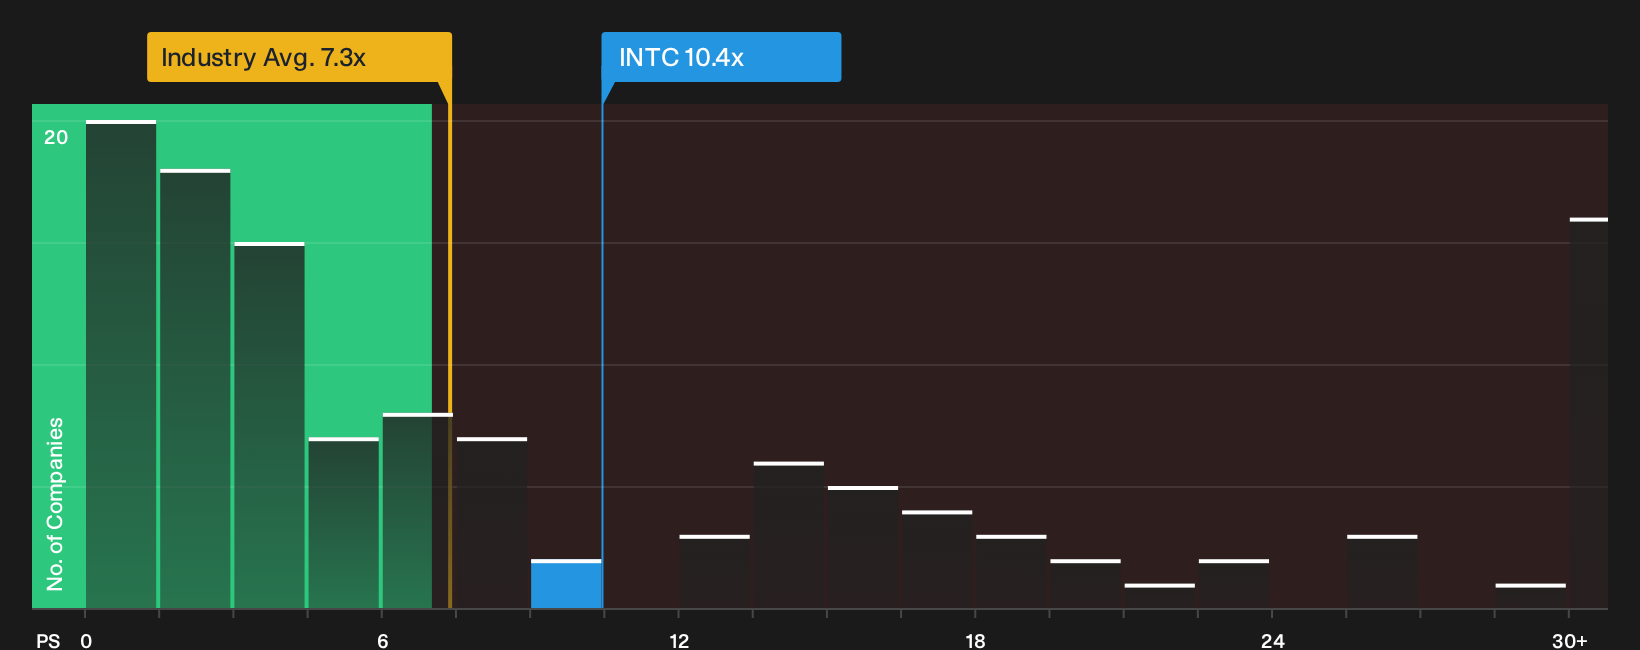
Task: Click the y-axis value 20
Action: point(56,137)
